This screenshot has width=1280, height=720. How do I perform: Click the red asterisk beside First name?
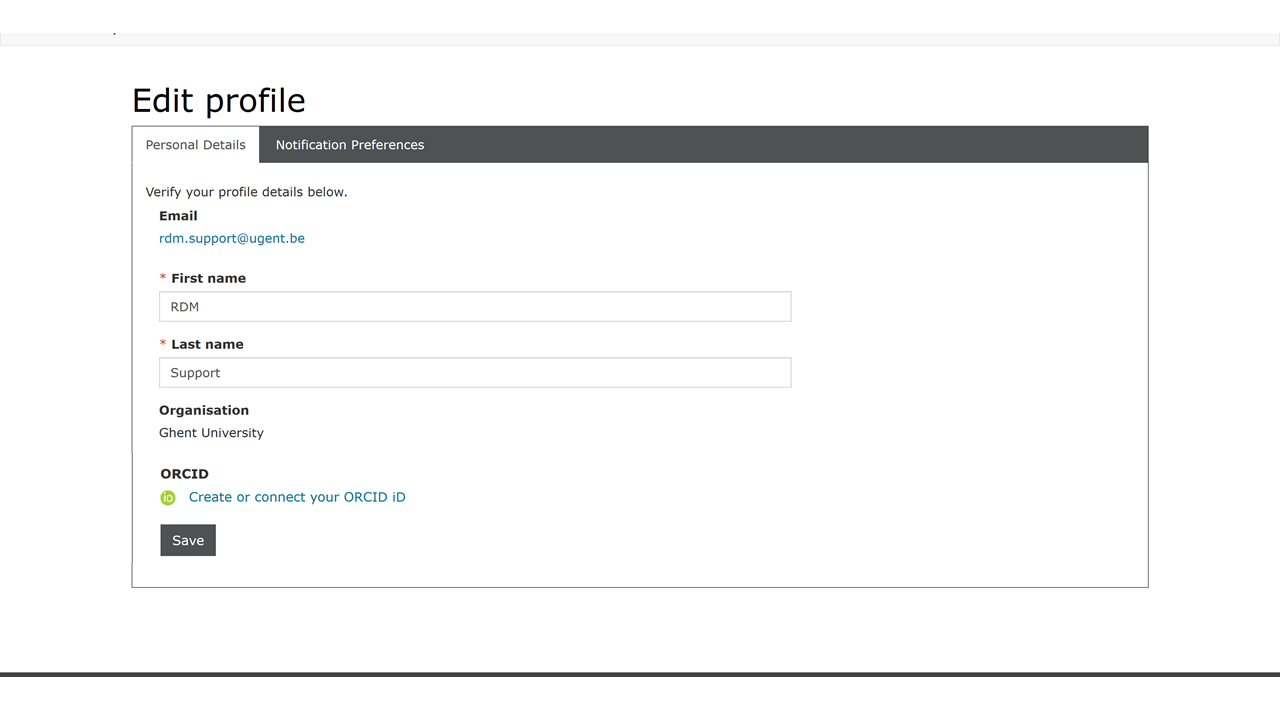click(163, 279)
